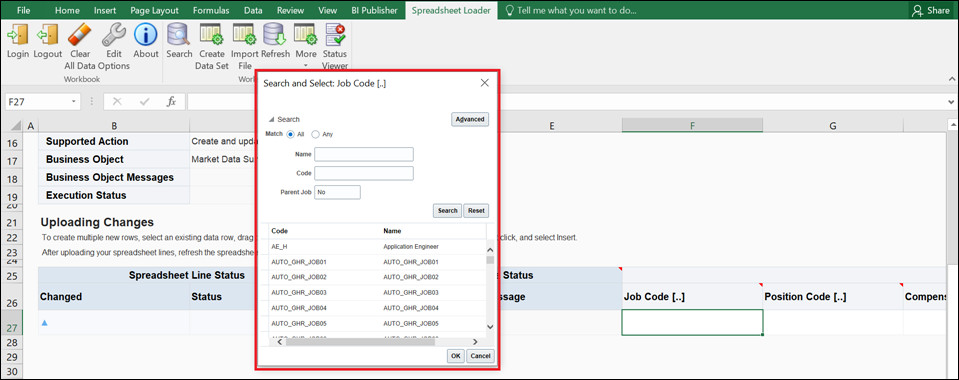Click the Code input field

364,173
